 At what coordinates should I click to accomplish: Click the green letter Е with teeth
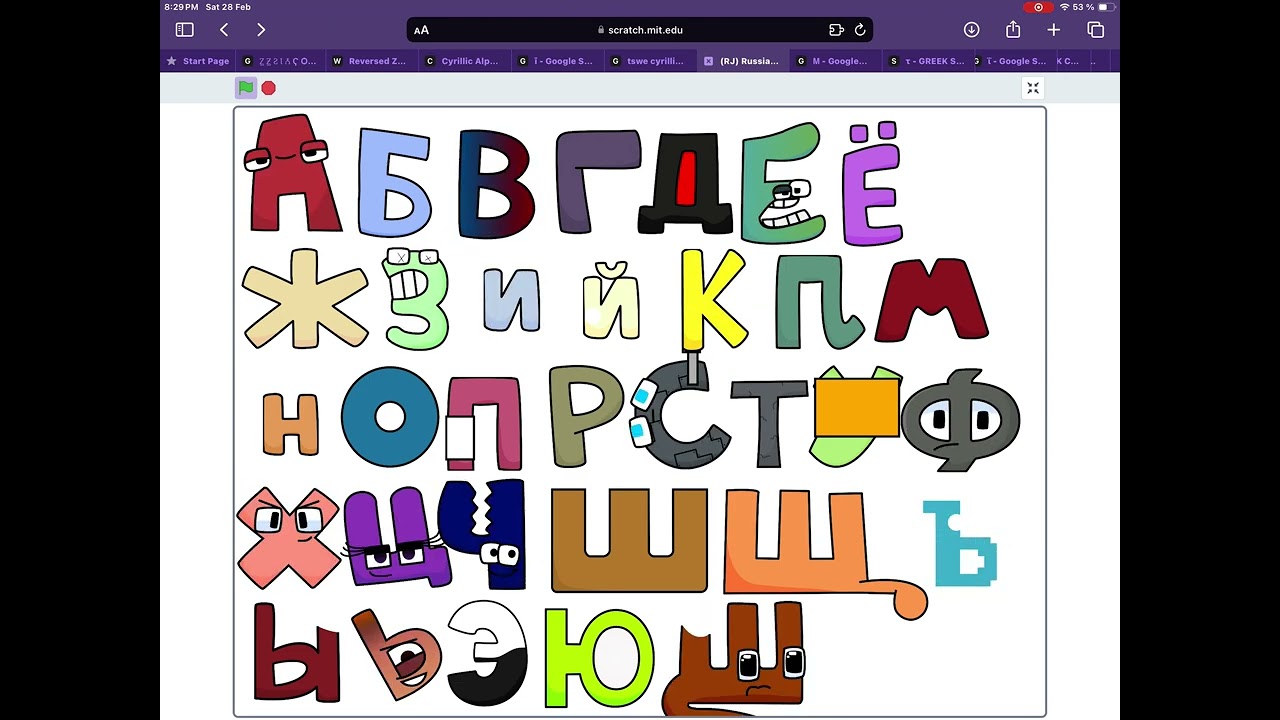[x=783, y=183]
